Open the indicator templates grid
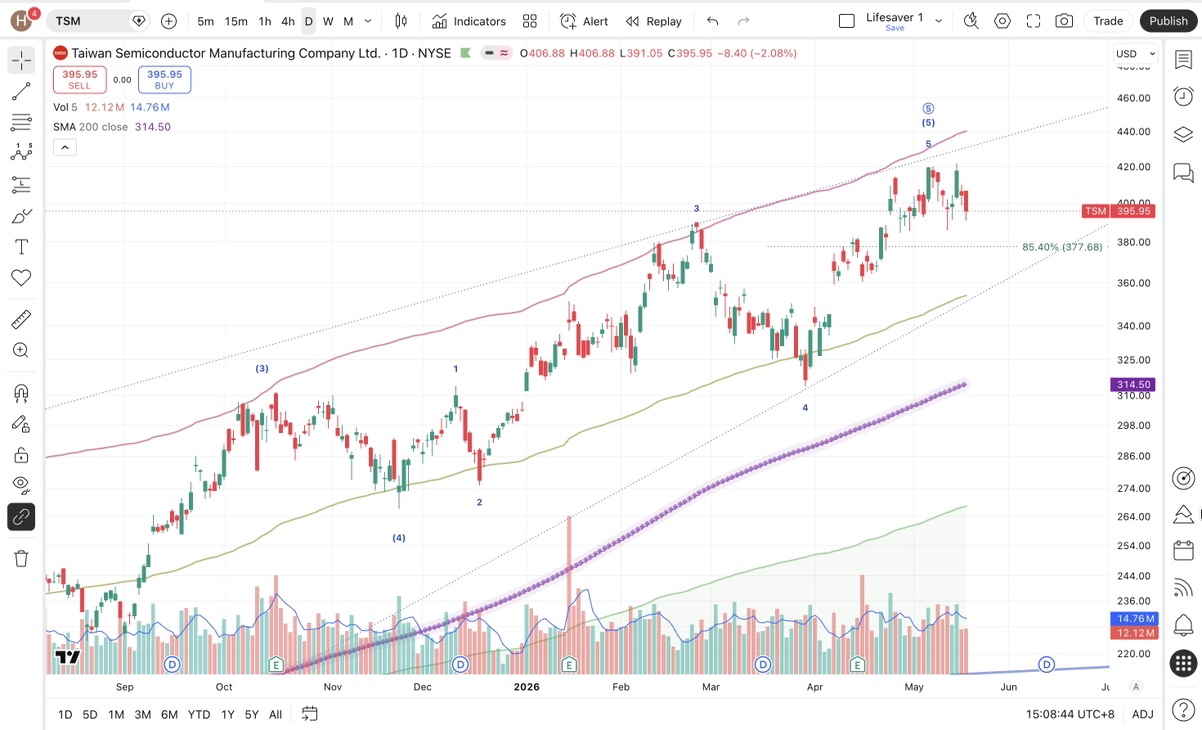 tap(530, 21)
